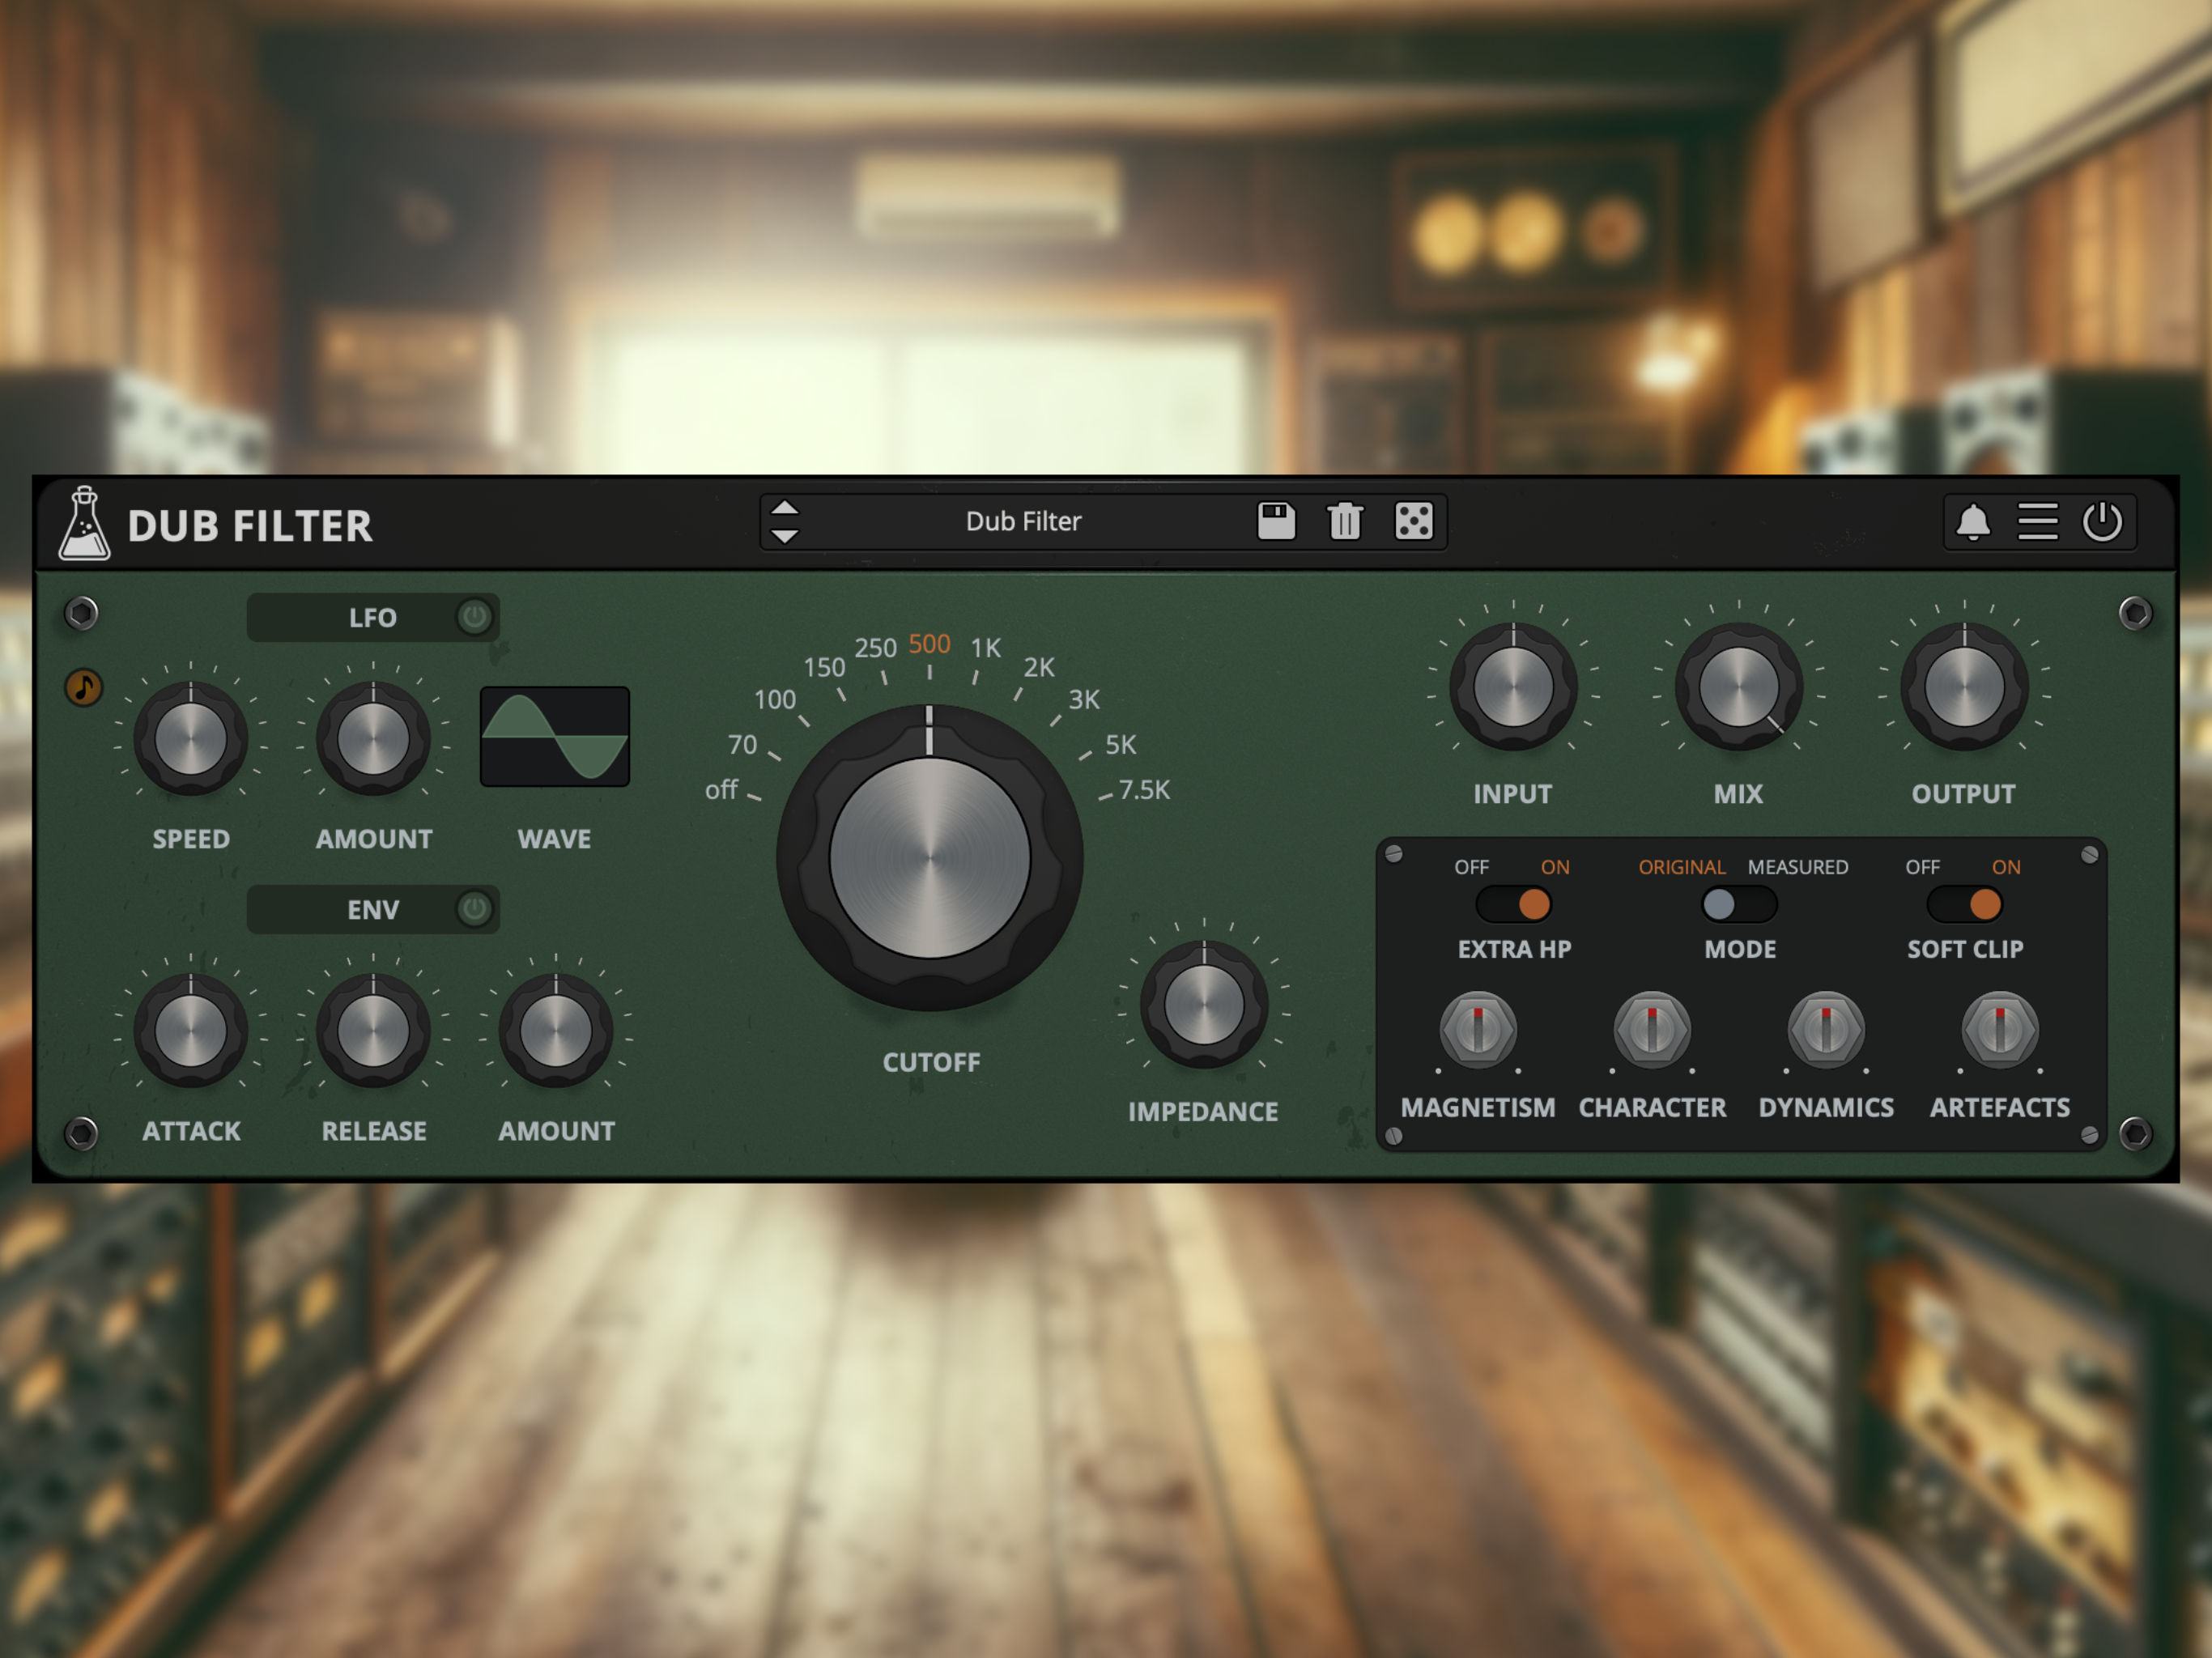Screen dimensions: 2212x1658
Task: Click the large CUTOFF knob
Action: pos(930,858)
